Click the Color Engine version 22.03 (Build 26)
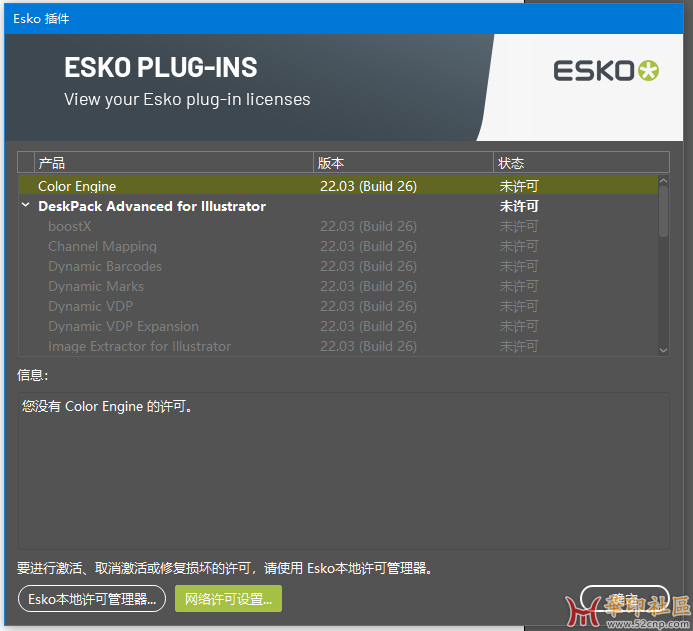Viewport: 693px width, 631px height. (368, 186)
